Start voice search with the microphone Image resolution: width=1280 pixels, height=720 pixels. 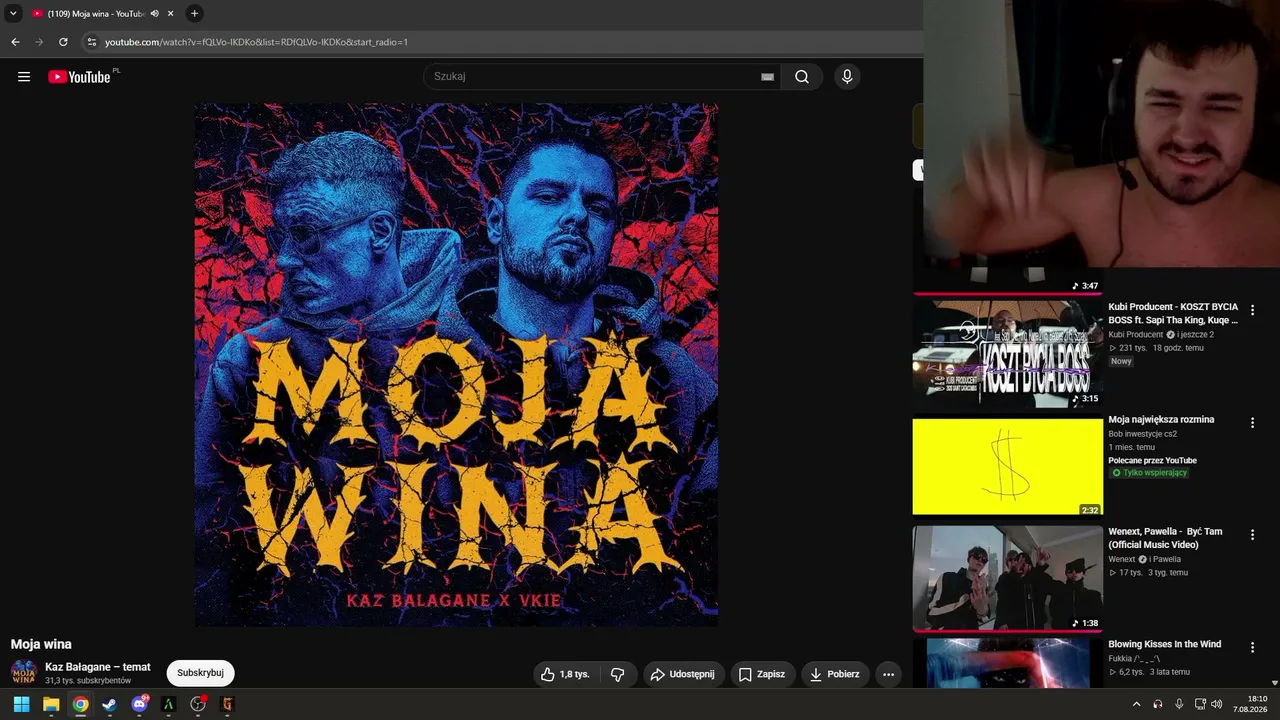[x=847, y=77]
